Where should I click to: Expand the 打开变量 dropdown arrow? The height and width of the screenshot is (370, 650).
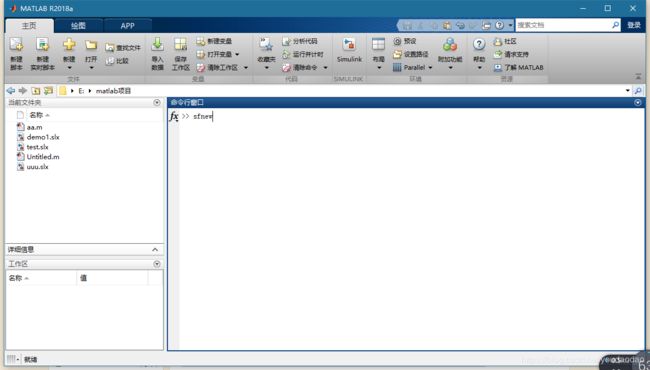tap(237, 54)
